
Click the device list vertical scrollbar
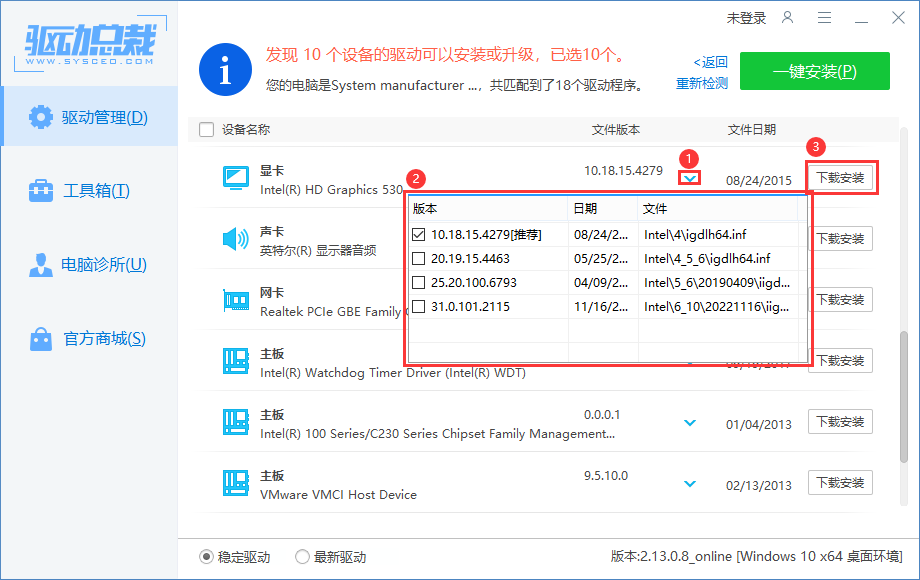(x=904, y=397)
